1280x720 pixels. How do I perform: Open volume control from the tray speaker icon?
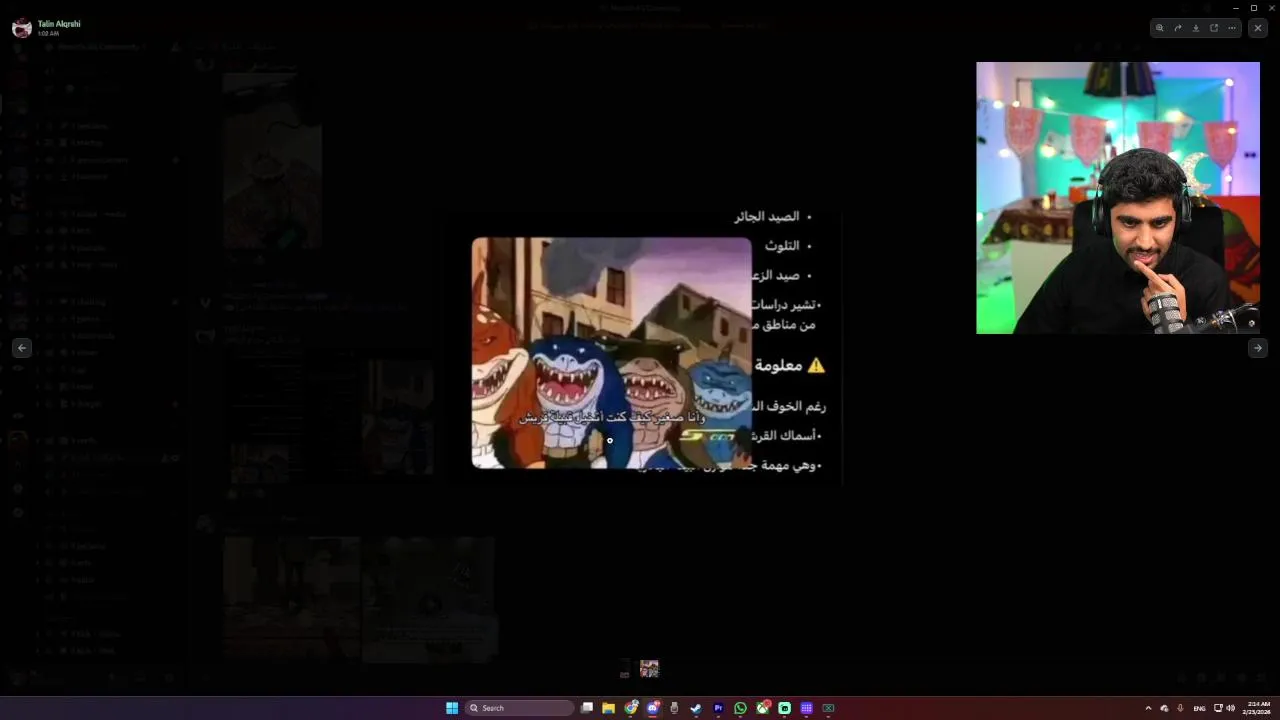1230,708
